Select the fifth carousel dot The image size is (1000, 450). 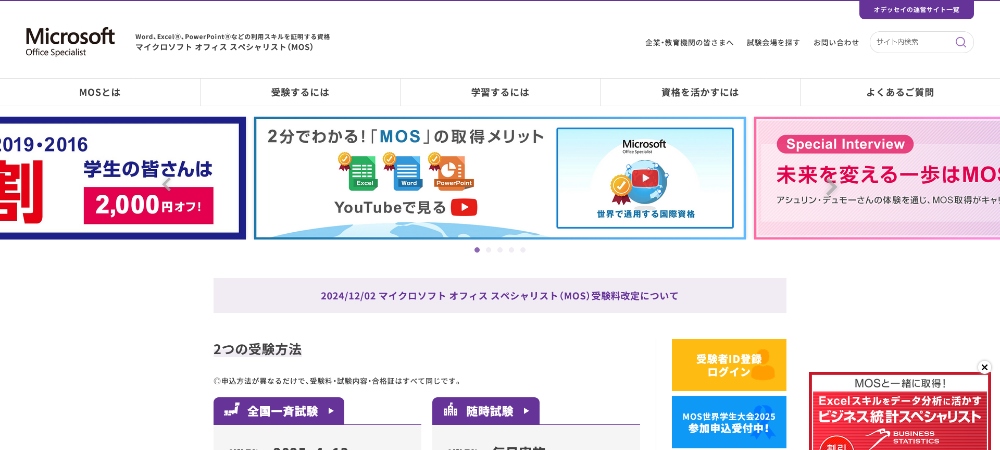(x=523, y=250)
